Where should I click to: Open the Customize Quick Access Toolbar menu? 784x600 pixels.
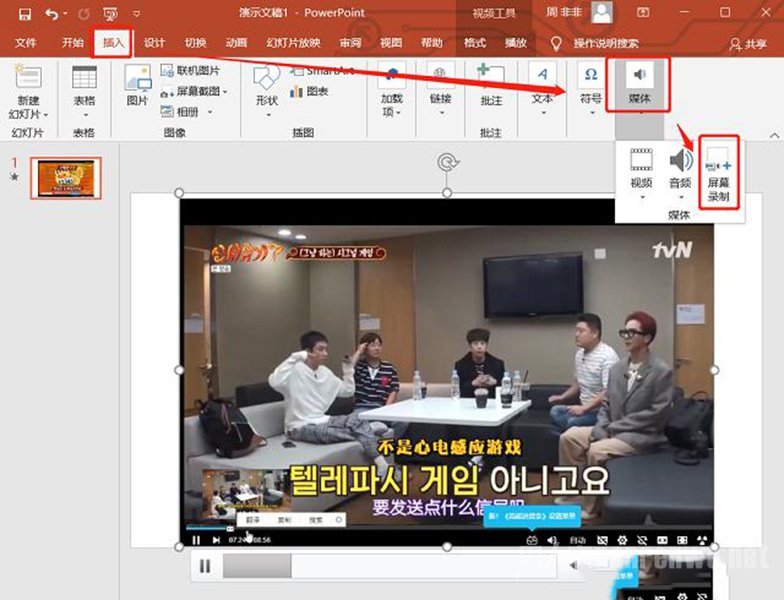(x=136, y=14)
